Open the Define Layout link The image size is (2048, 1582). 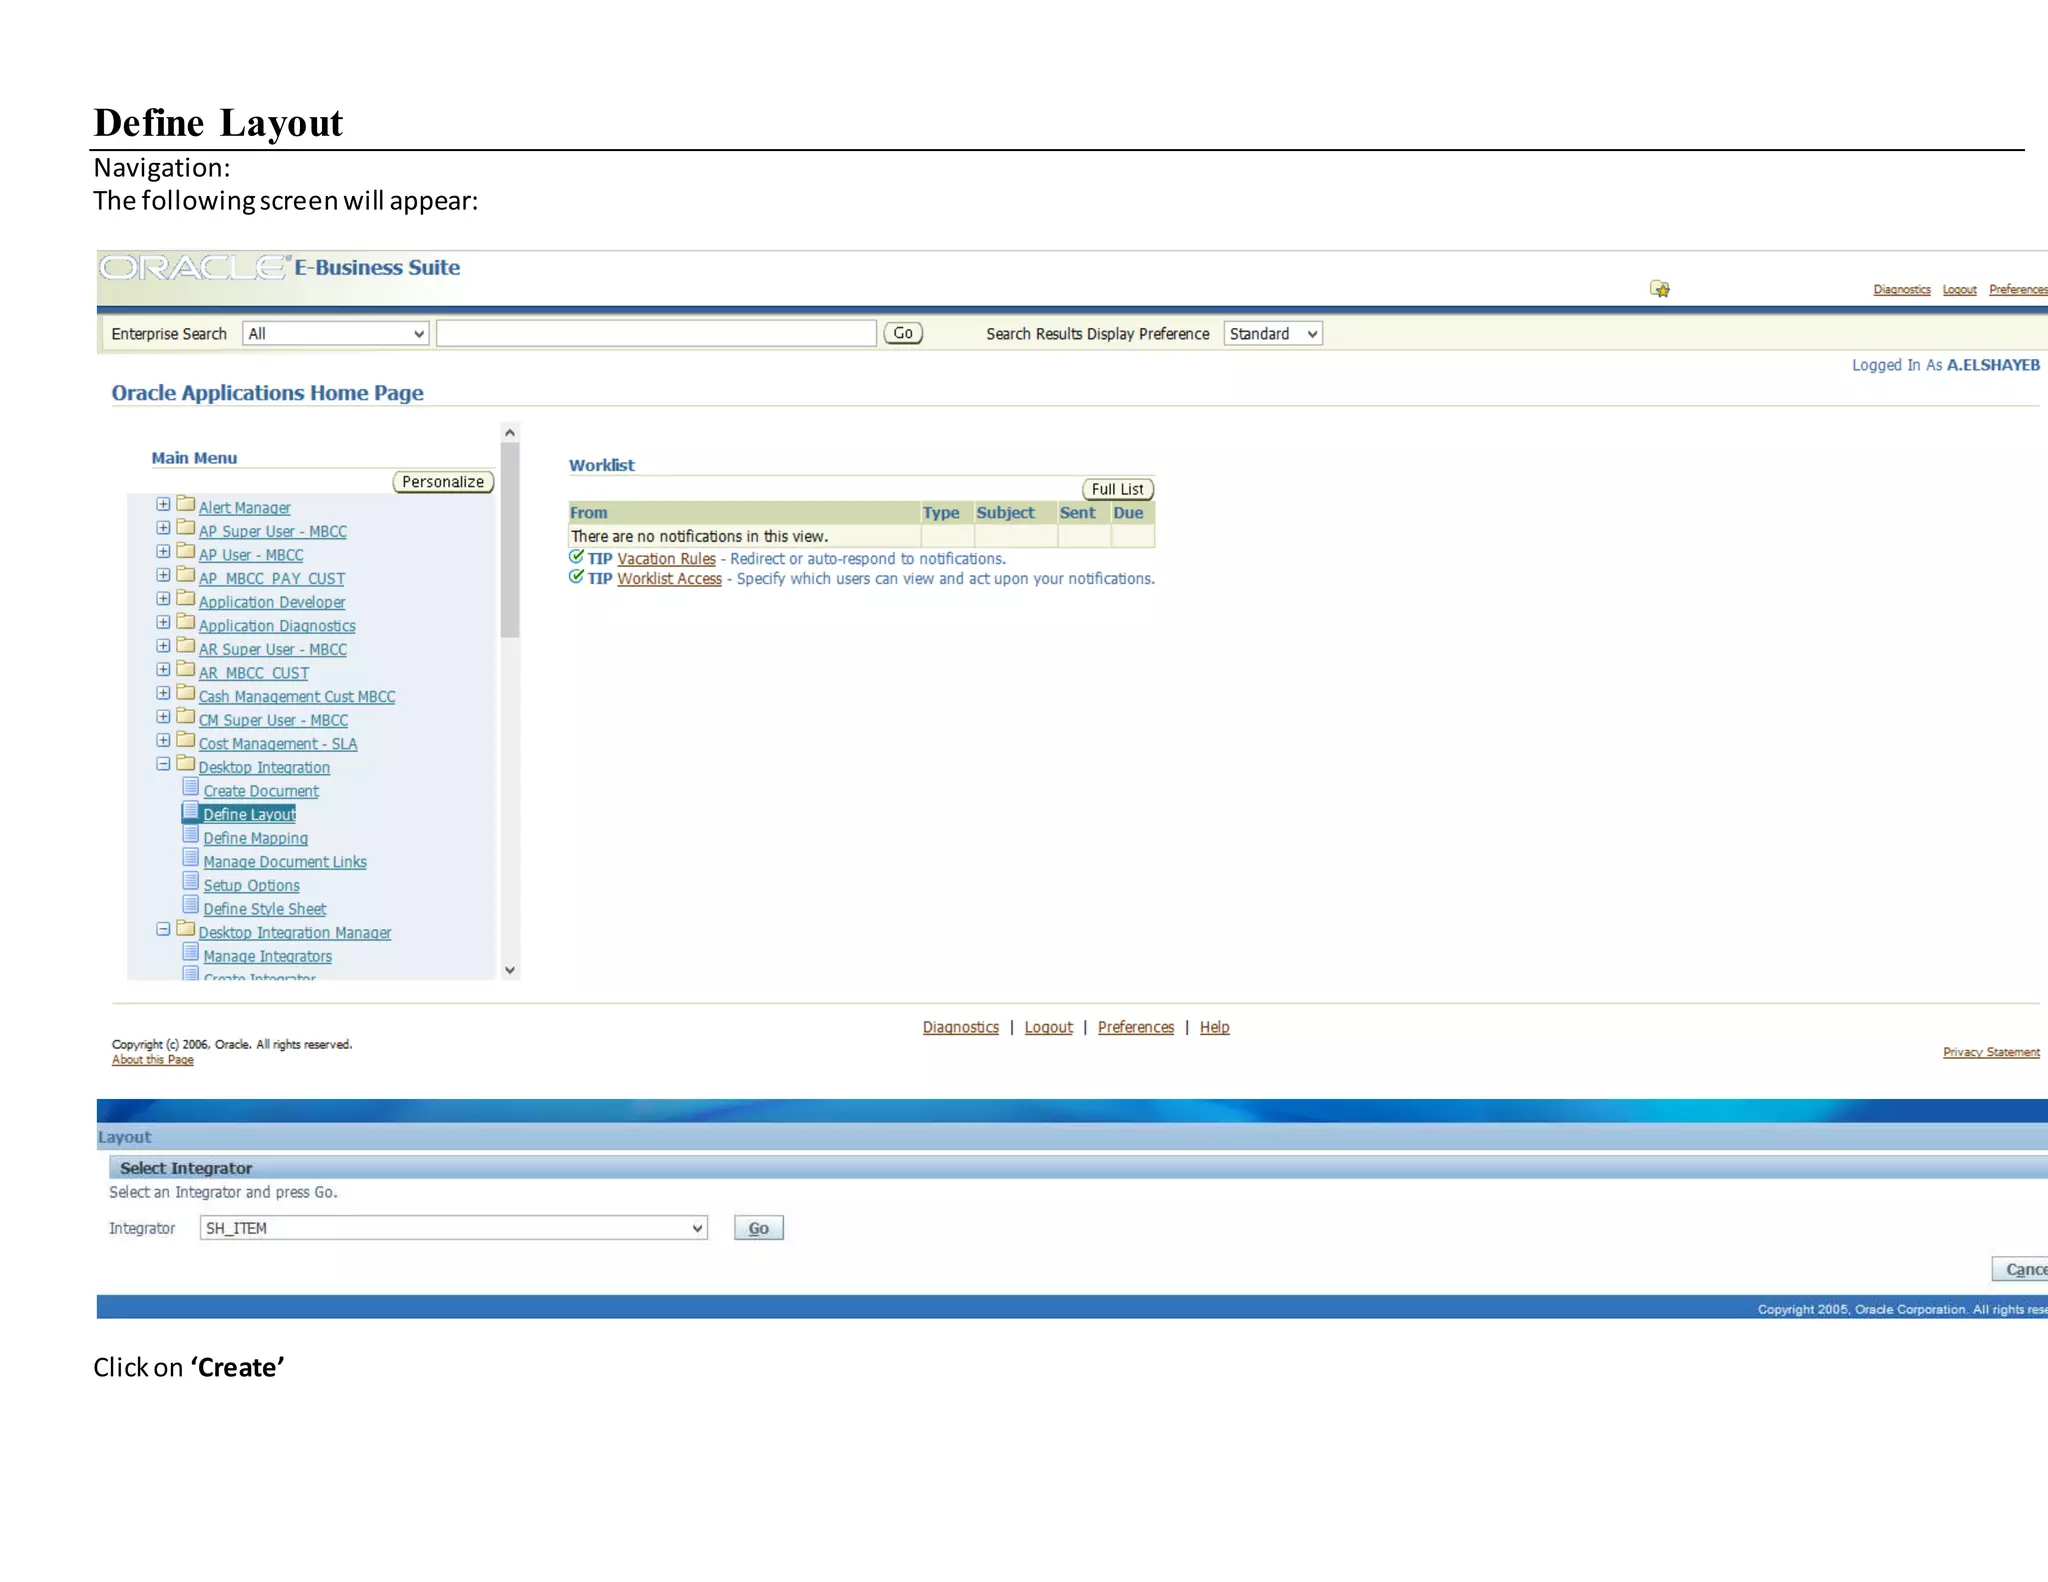click(x=250, y=815)
